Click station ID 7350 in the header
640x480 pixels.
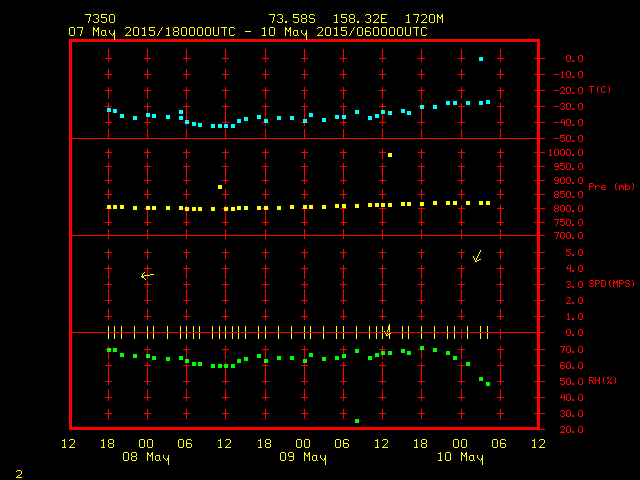pos(99,19)
